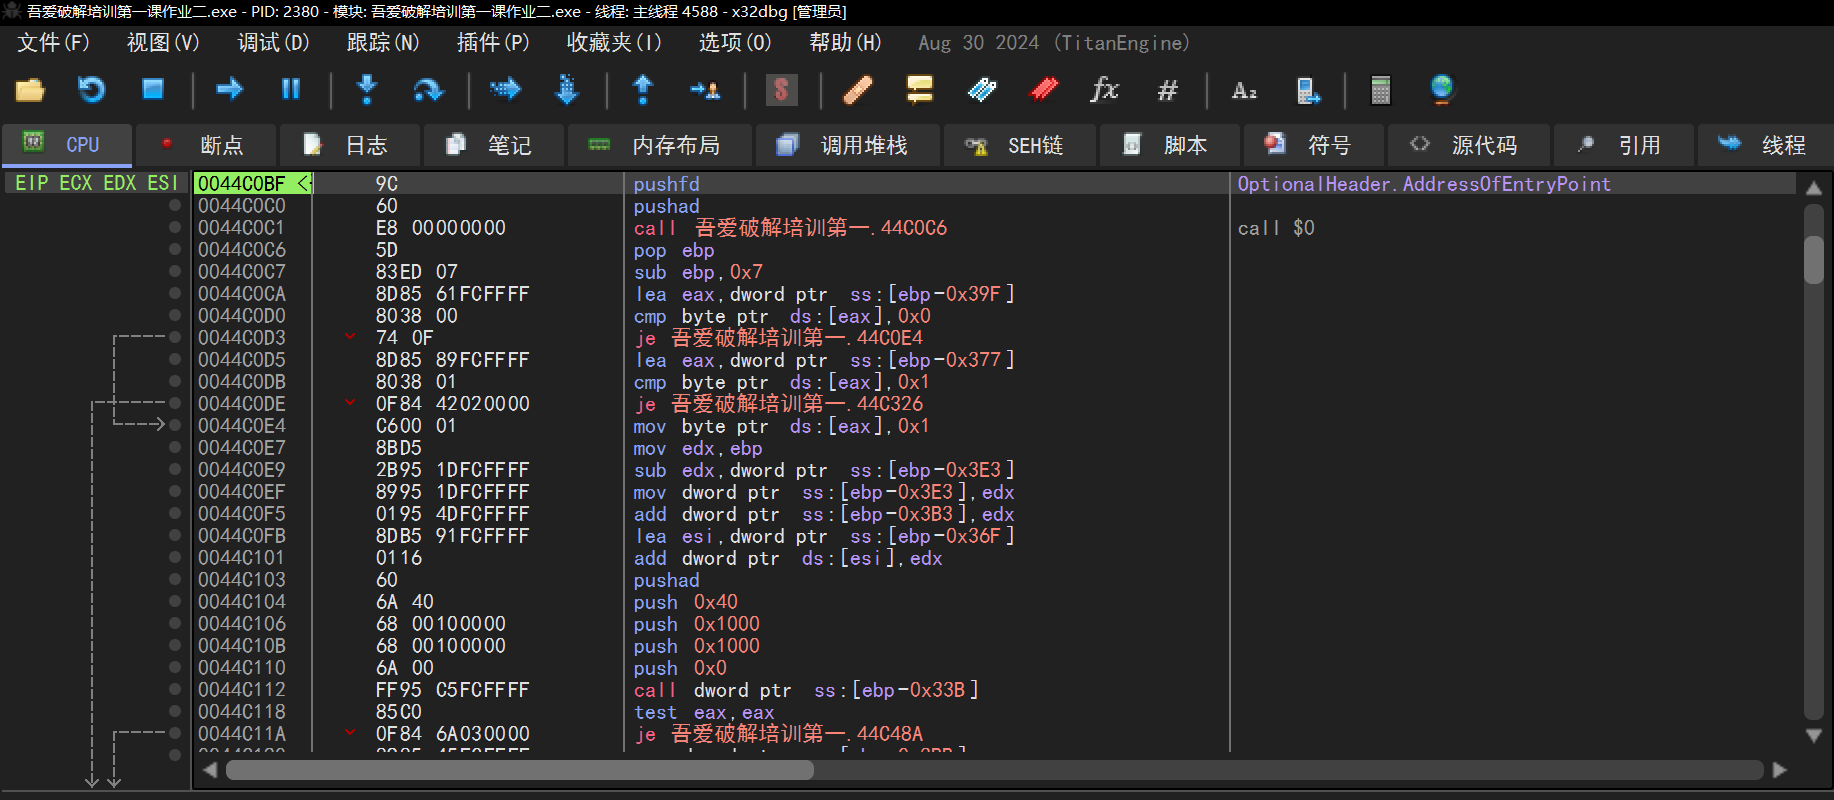Open the labels tag icon

click(x=982, y=90)
